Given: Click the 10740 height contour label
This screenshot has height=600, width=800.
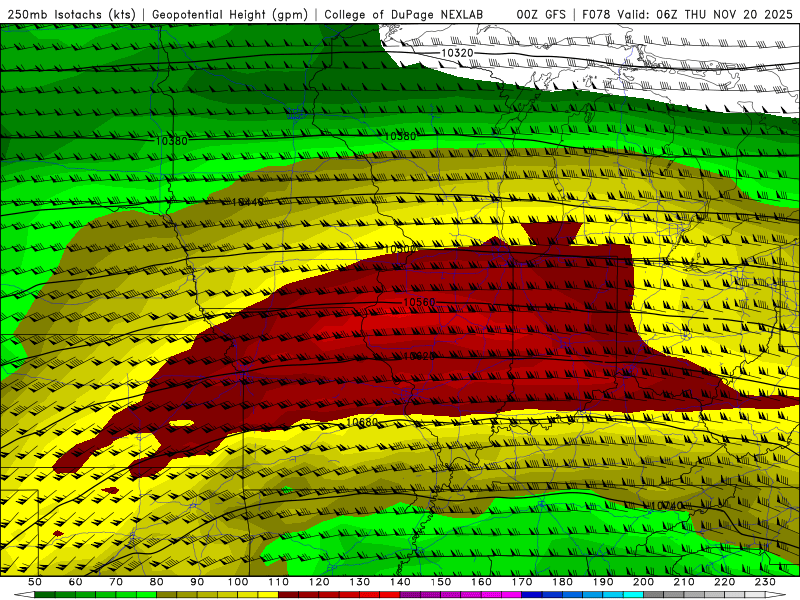Looking at the screenshot, I should [x=667, y=506].
